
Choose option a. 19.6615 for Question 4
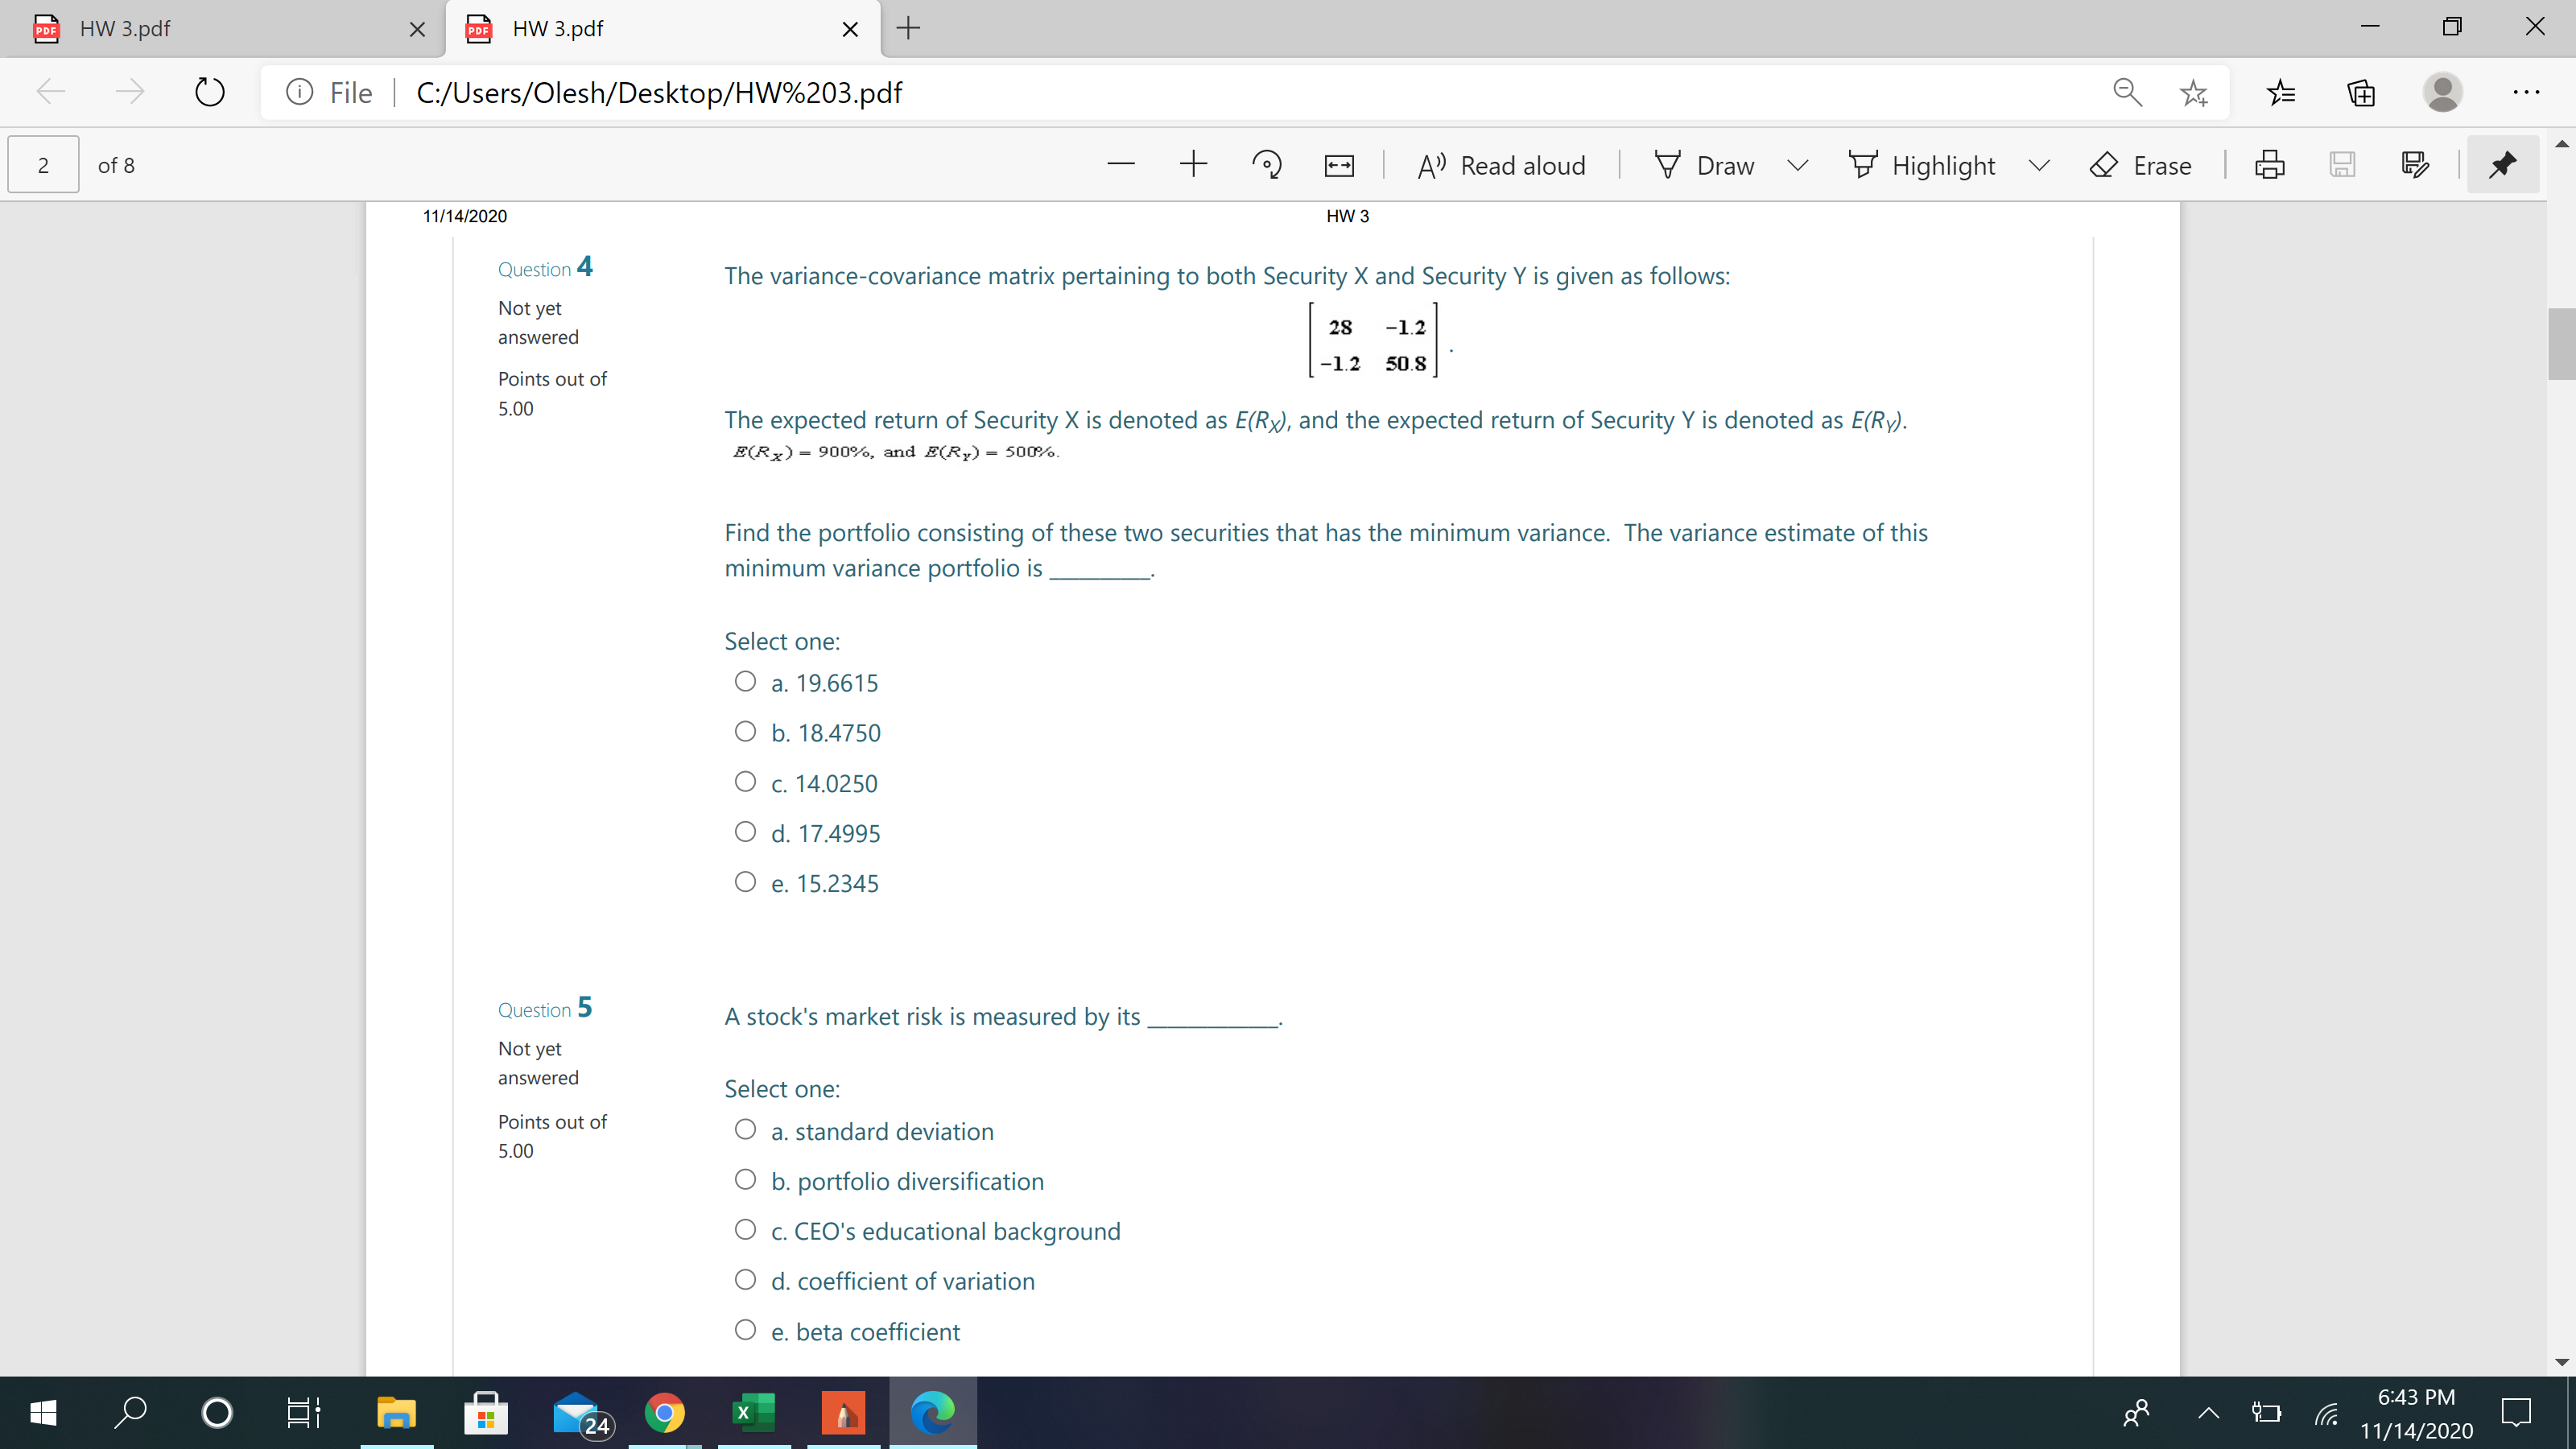coord(745,681)
